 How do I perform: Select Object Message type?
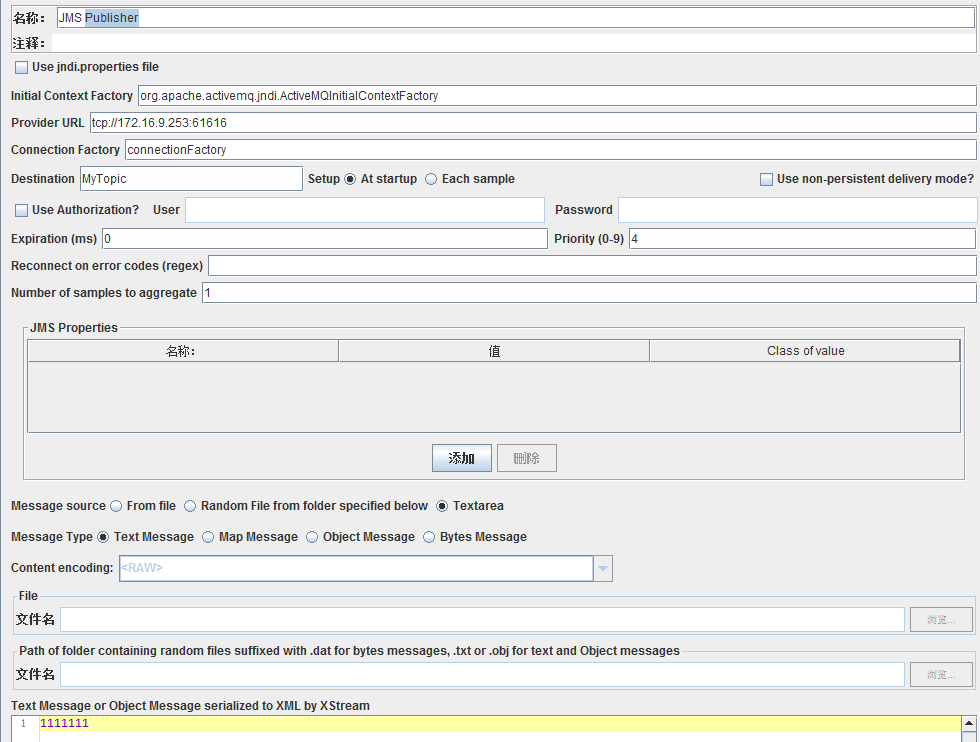click(x=312, y=537)
